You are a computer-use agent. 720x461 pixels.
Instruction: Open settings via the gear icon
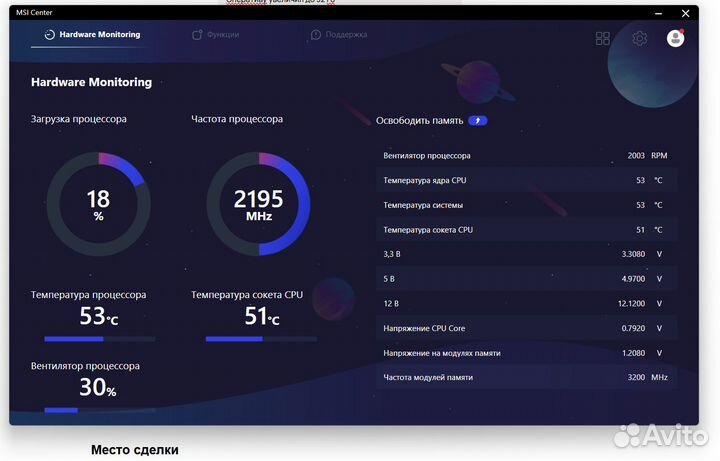click(640, 38)
